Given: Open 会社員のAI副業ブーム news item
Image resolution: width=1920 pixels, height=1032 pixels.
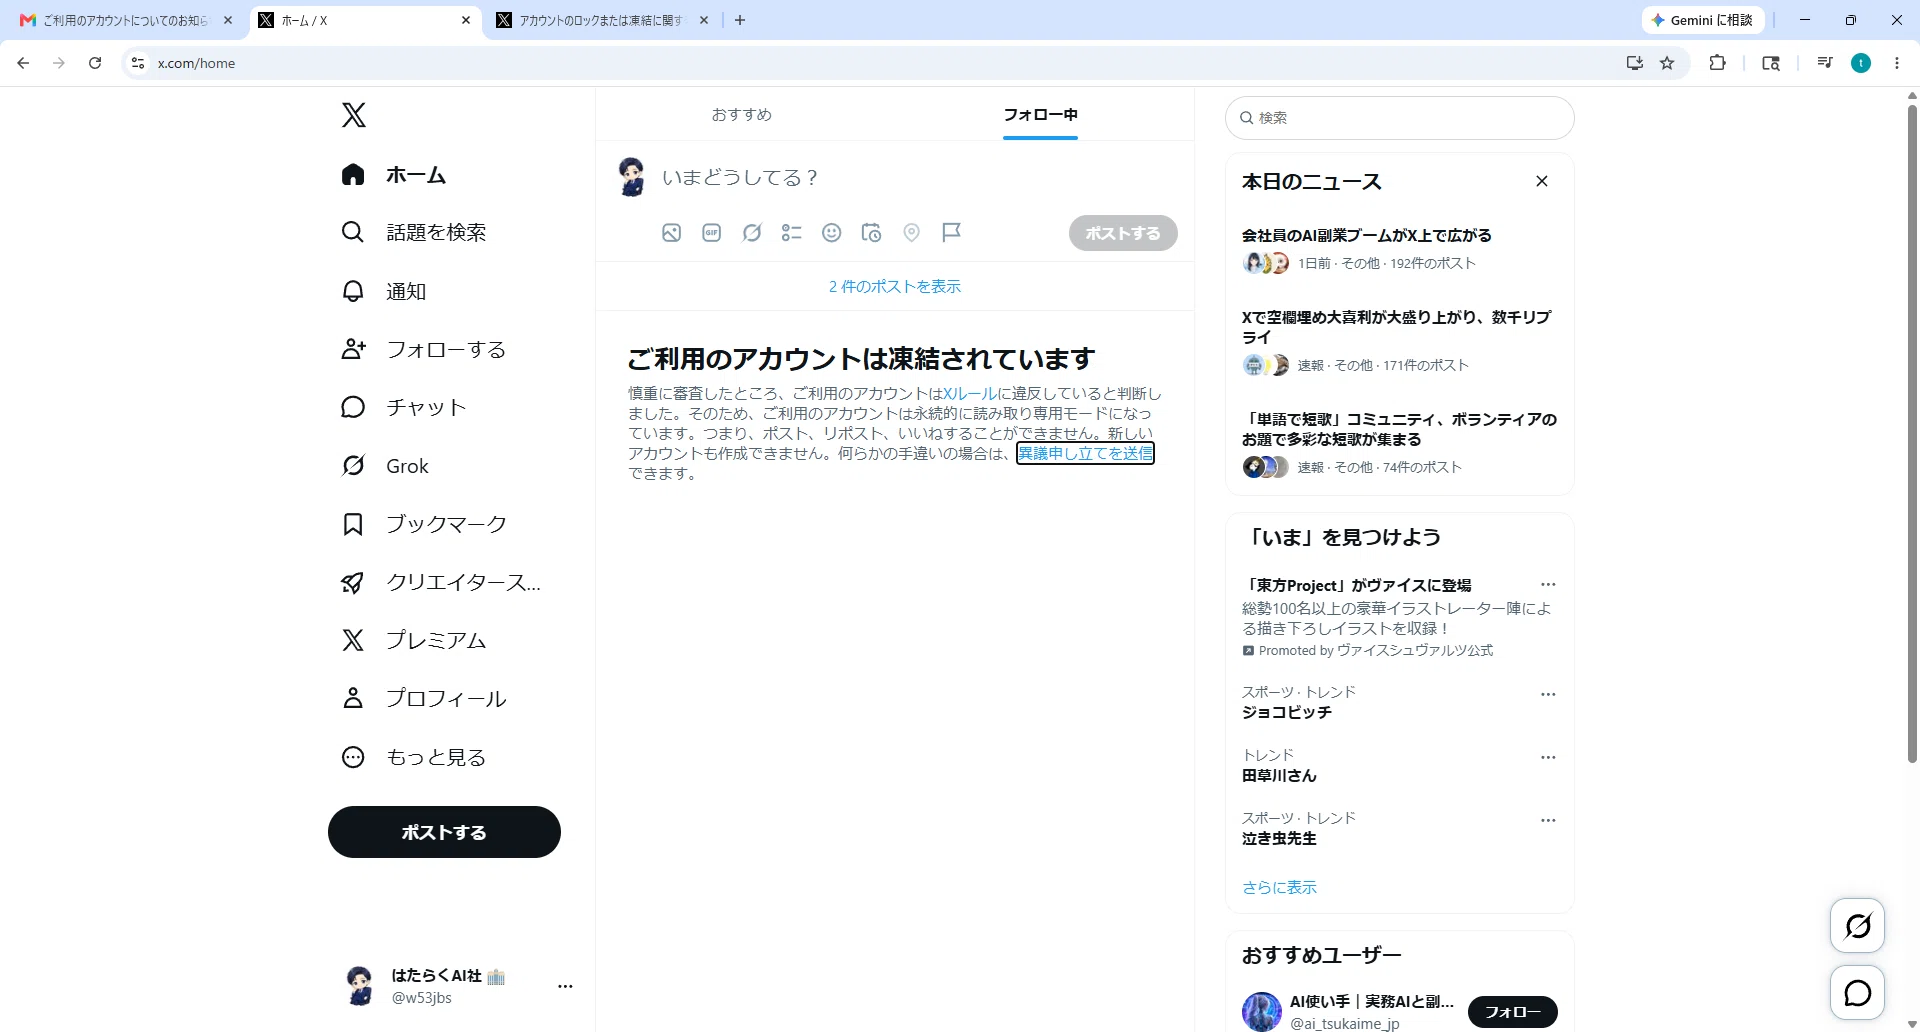Looking at the screenshot, I should click(x=1399, y=249).
